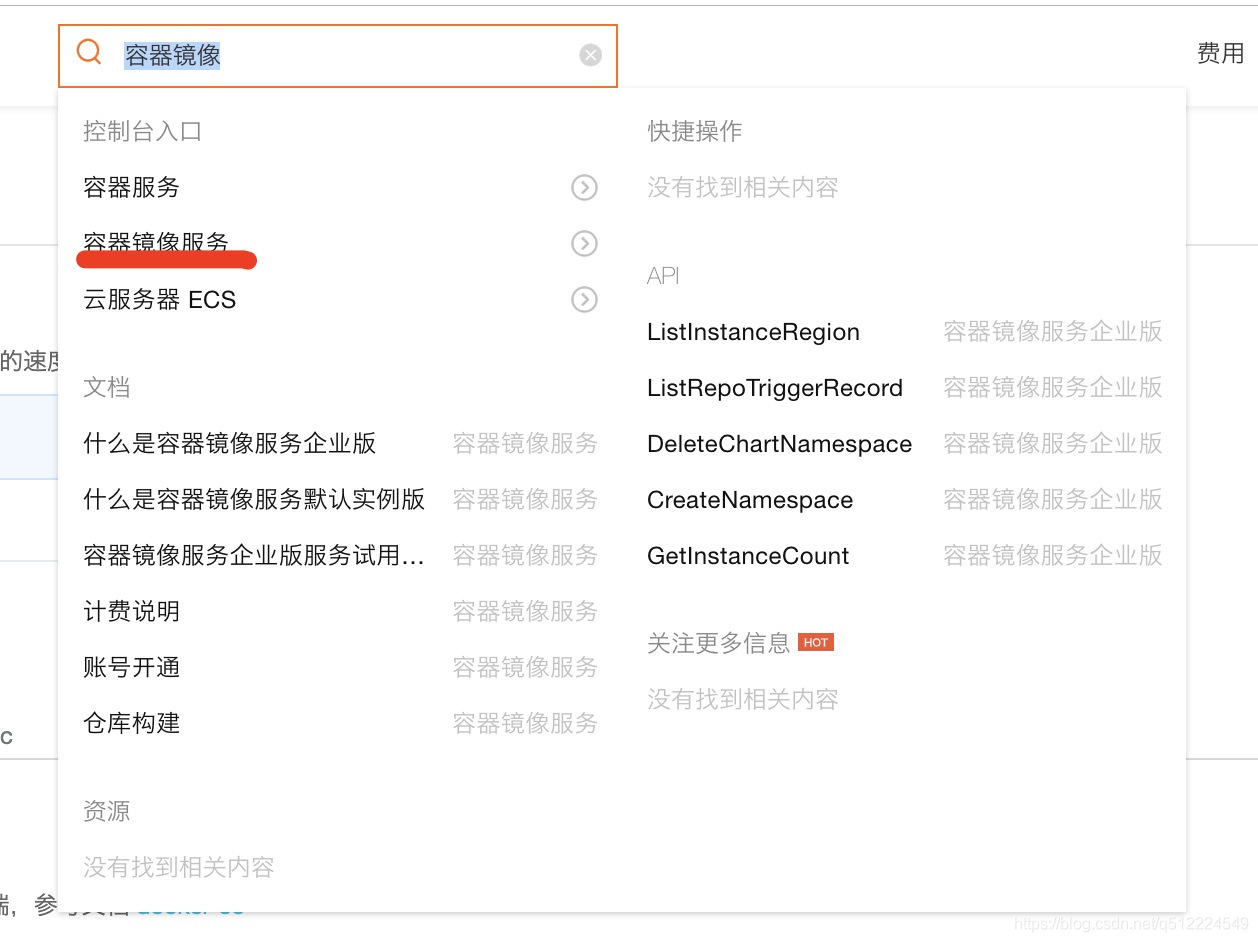Click 容器镜像服务企业版 label beside ListInstanceRegion

coord(1053,332)
